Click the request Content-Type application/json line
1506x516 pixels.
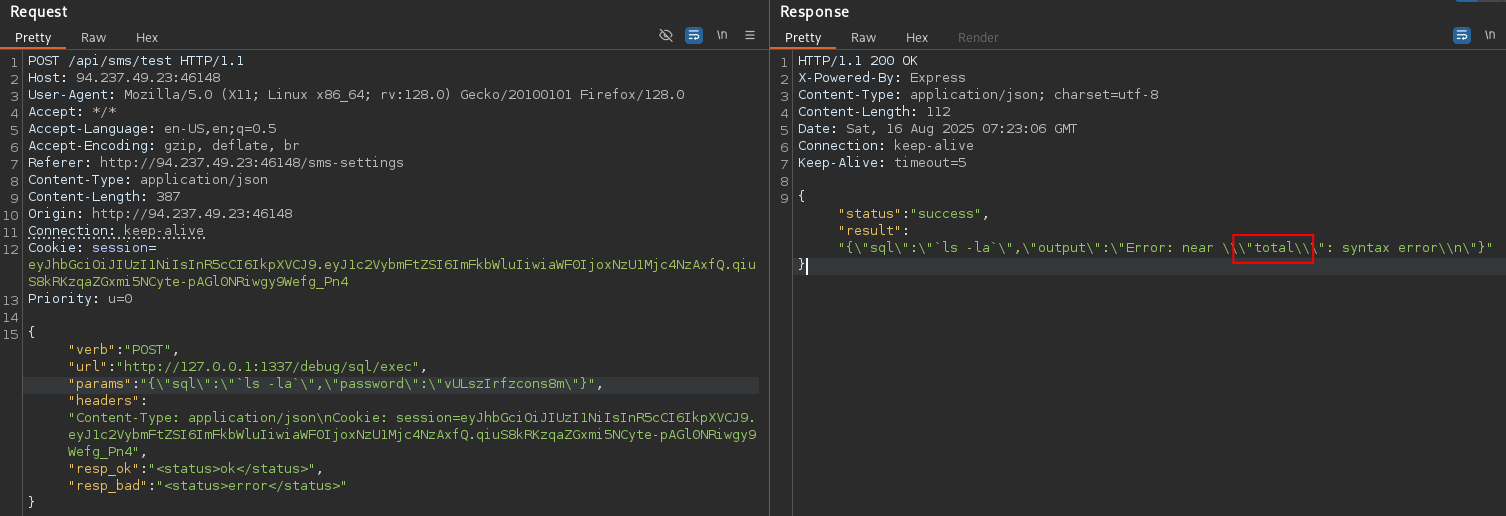tap(148, 179)
